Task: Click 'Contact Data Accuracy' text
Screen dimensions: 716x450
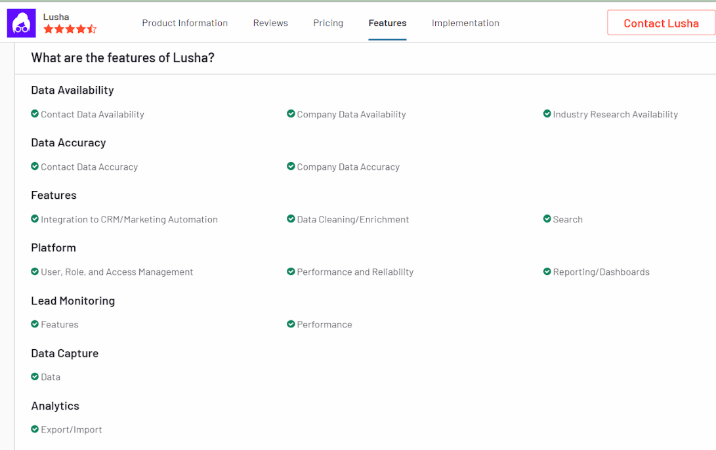Action: tap(89, 167)
